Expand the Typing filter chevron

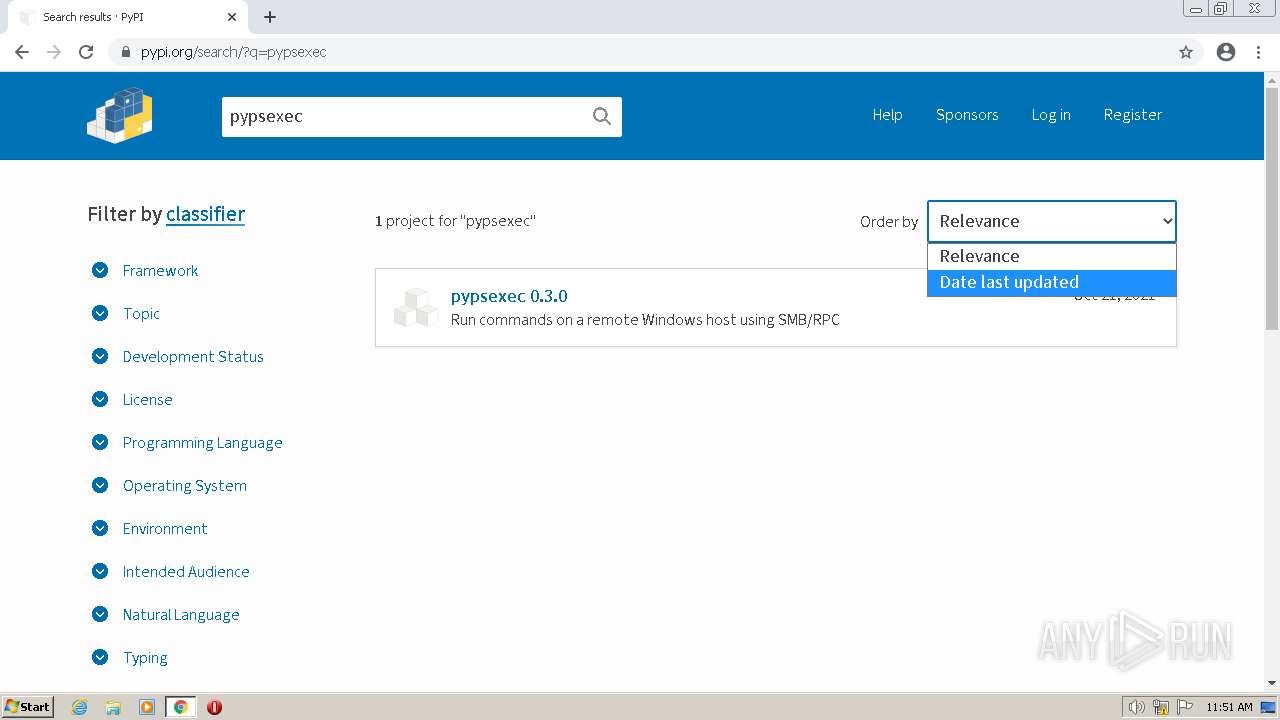click(100, 657)
